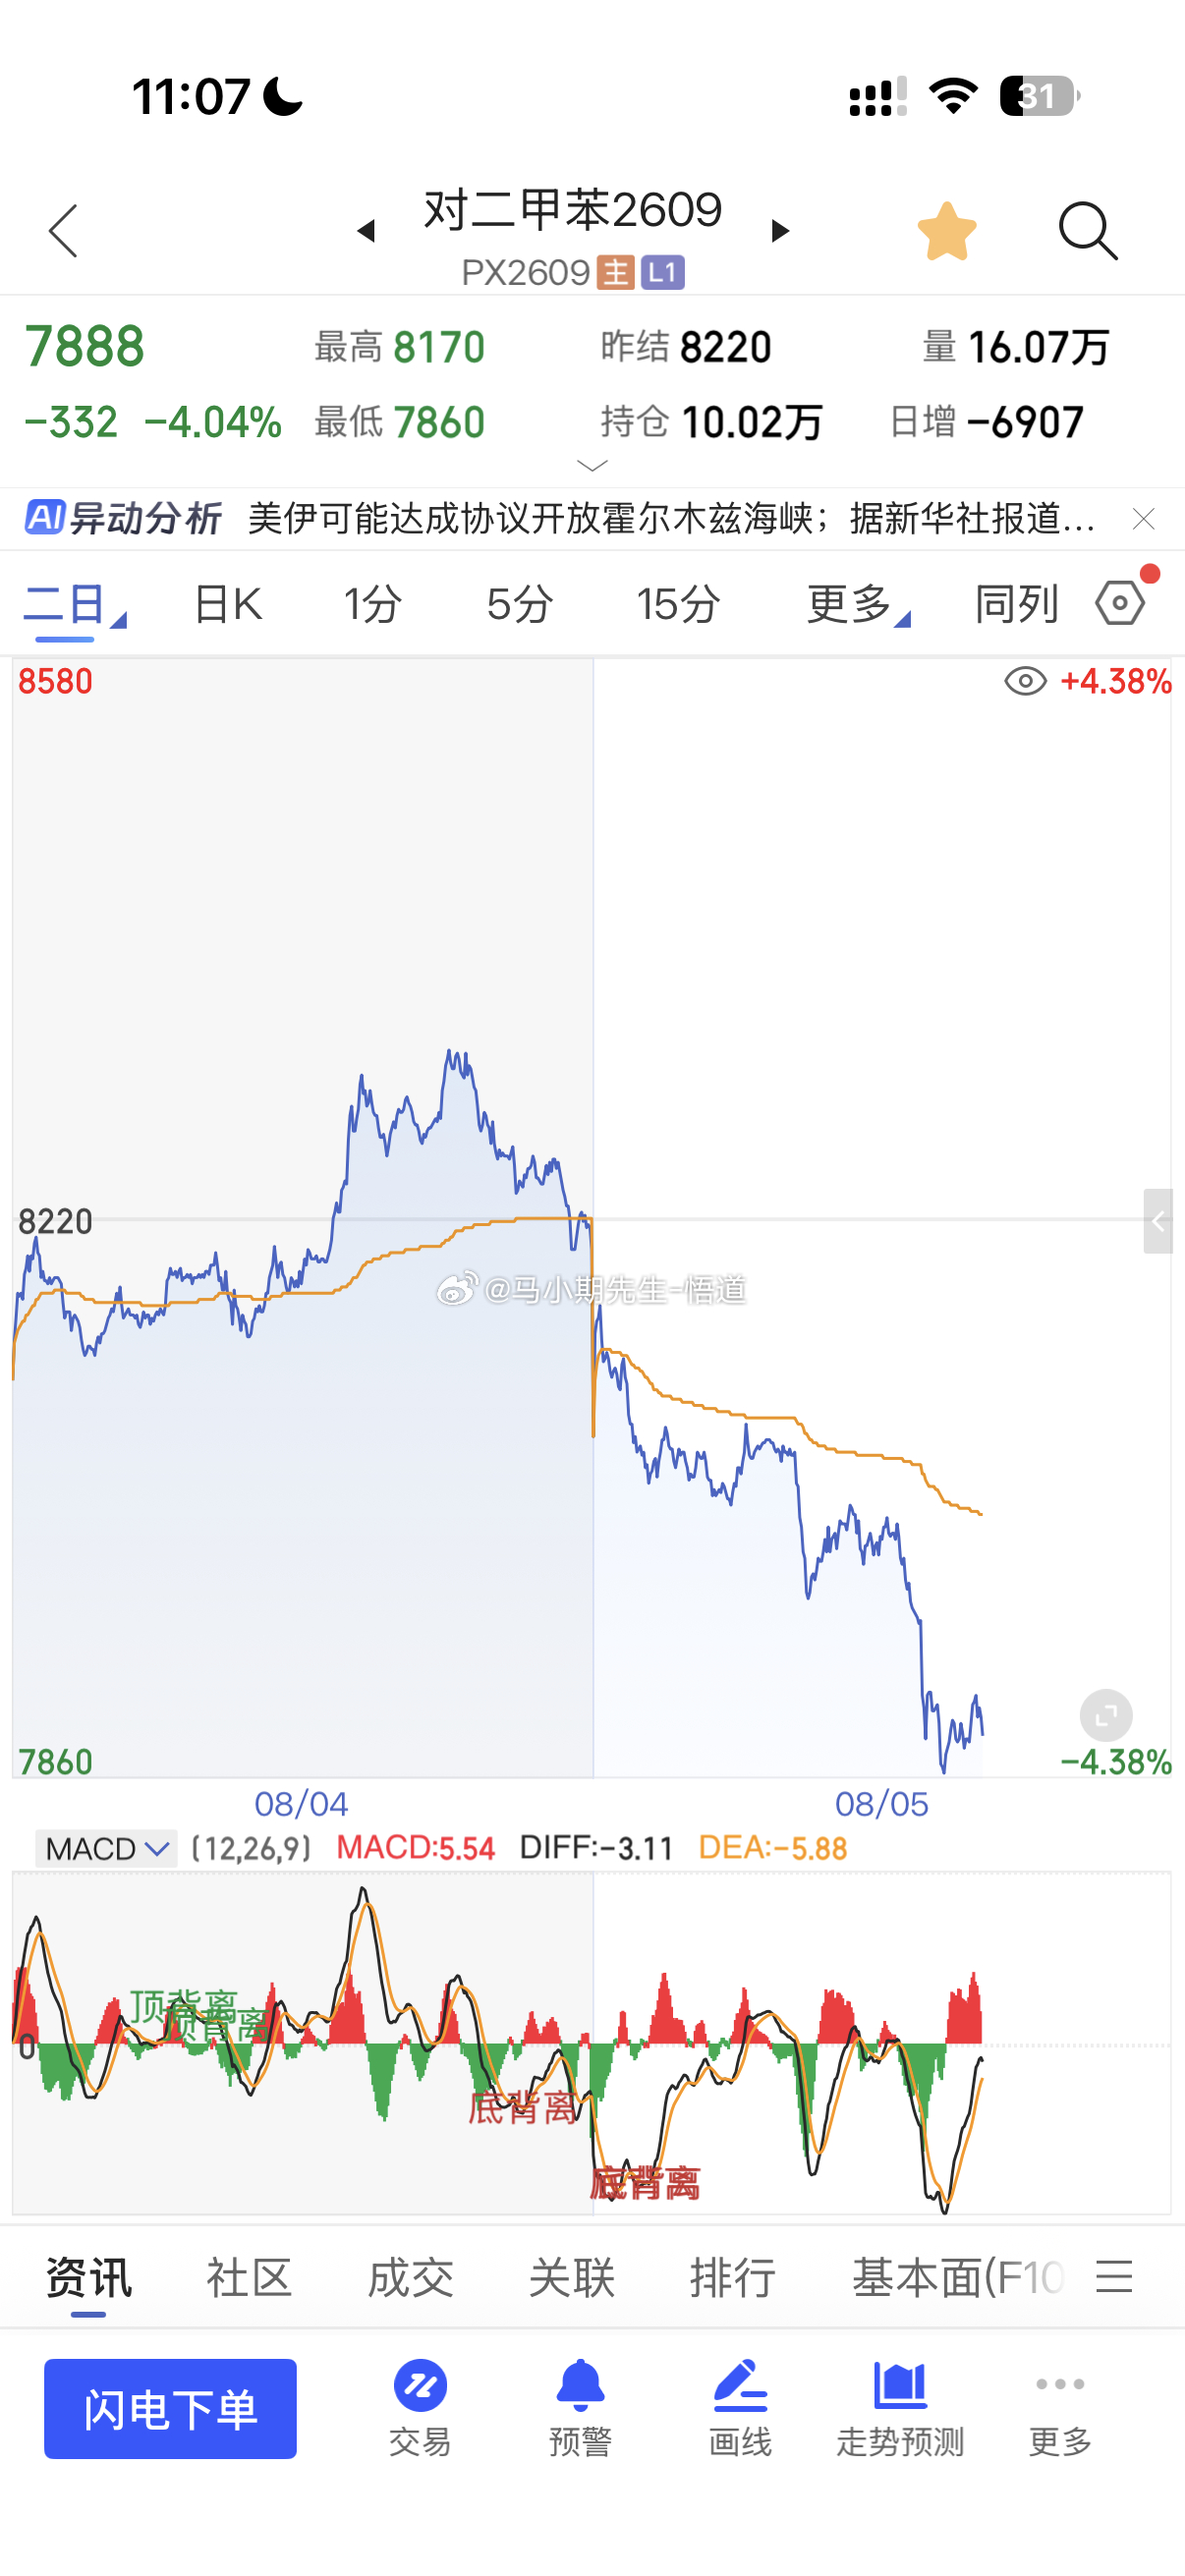Expand the quote details chevron
This screenshot has height=2576, width=1185.
pos(593,465)
